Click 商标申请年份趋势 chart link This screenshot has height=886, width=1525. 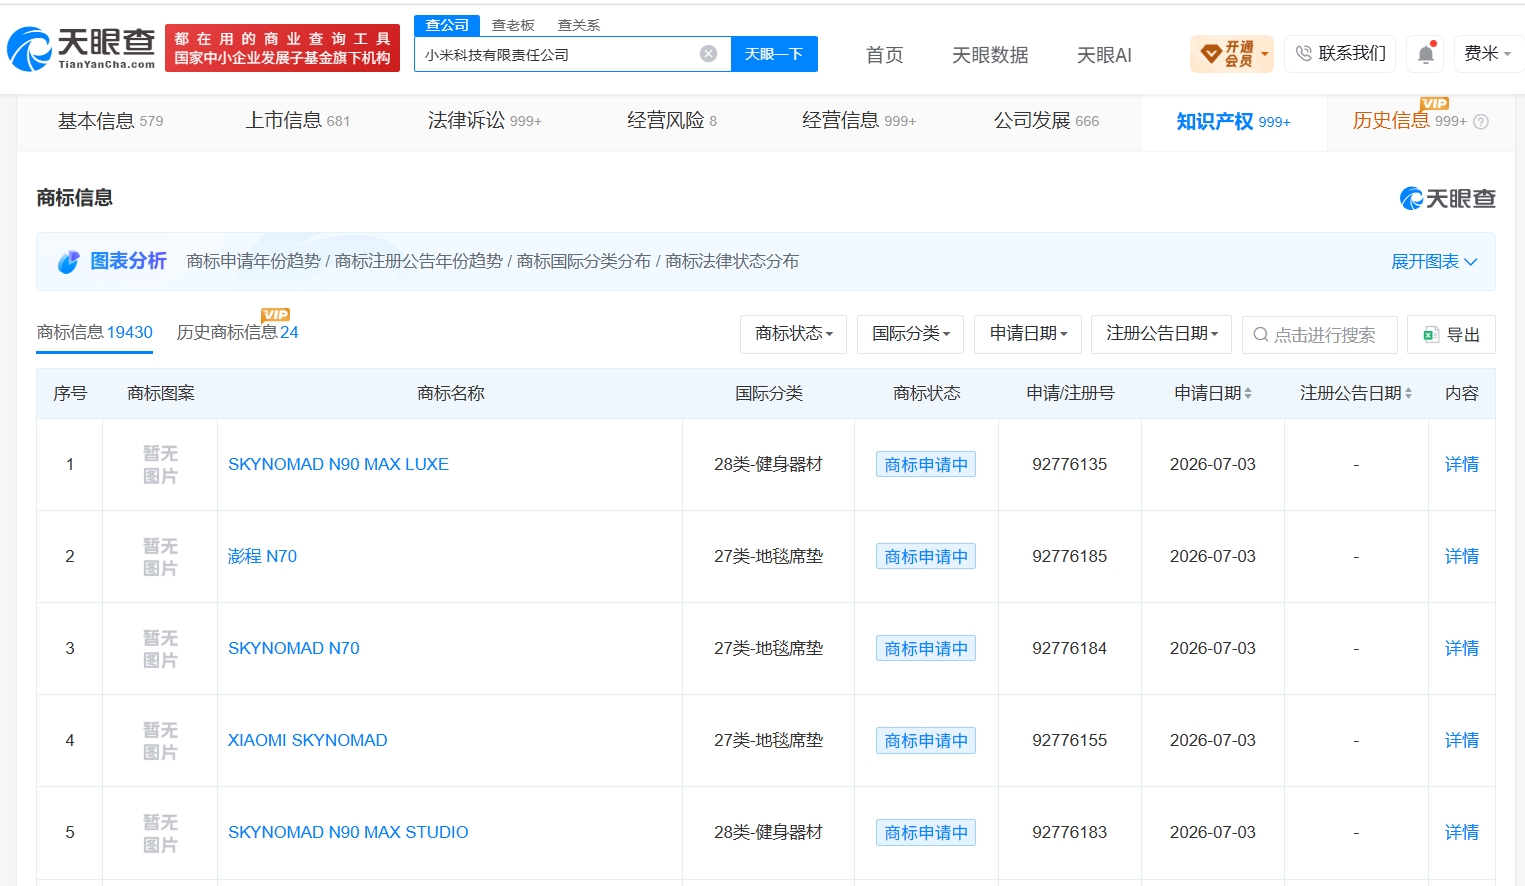(254, 262)
